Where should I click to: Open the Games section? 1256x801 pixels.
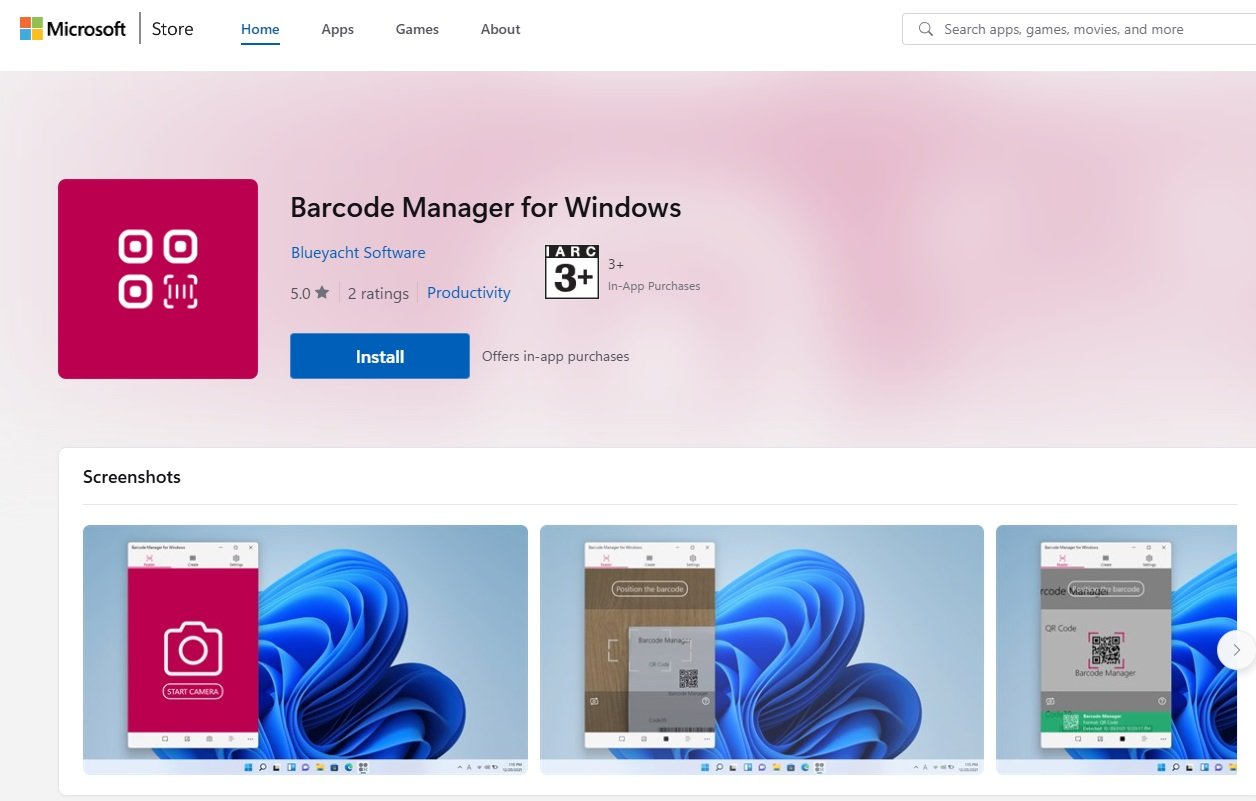(x=417, y=29)
